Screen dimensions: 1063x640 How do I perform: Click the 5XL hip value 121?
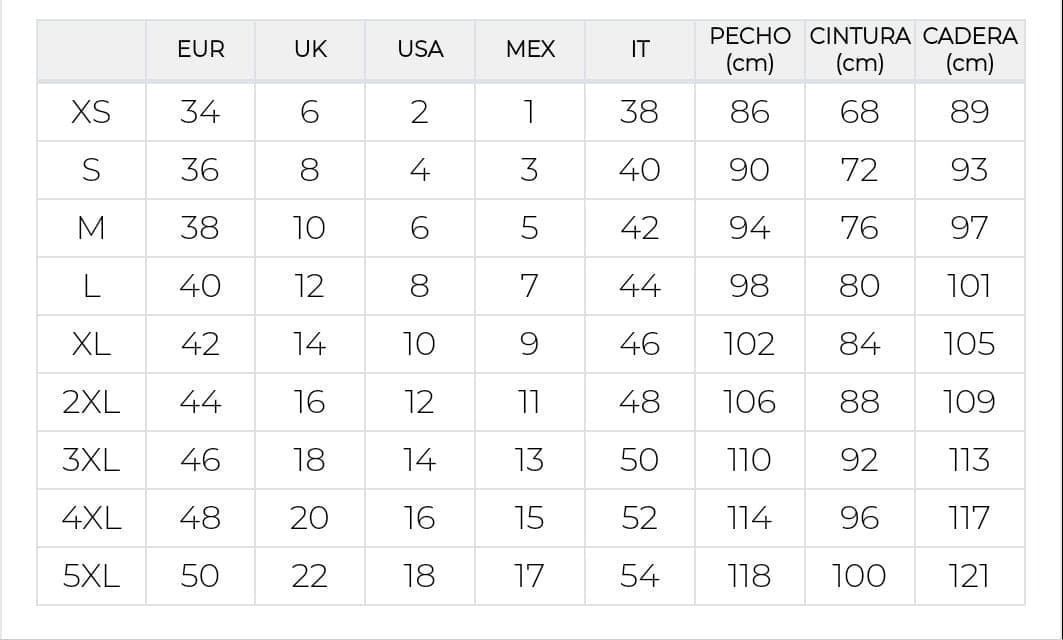point(970,576)
